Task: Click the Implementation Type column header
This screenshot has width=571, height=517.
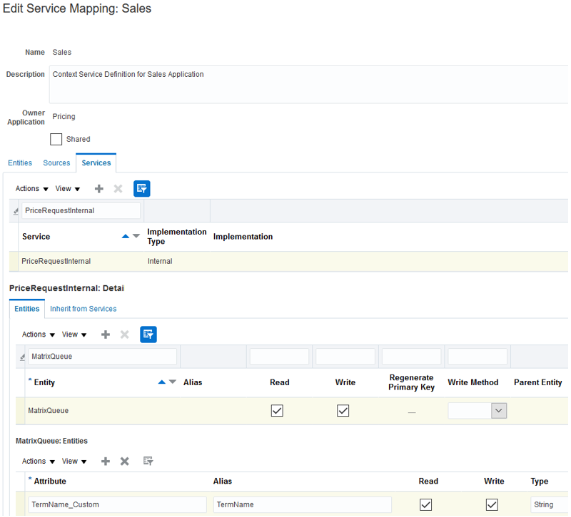Action: click(177, 237)
